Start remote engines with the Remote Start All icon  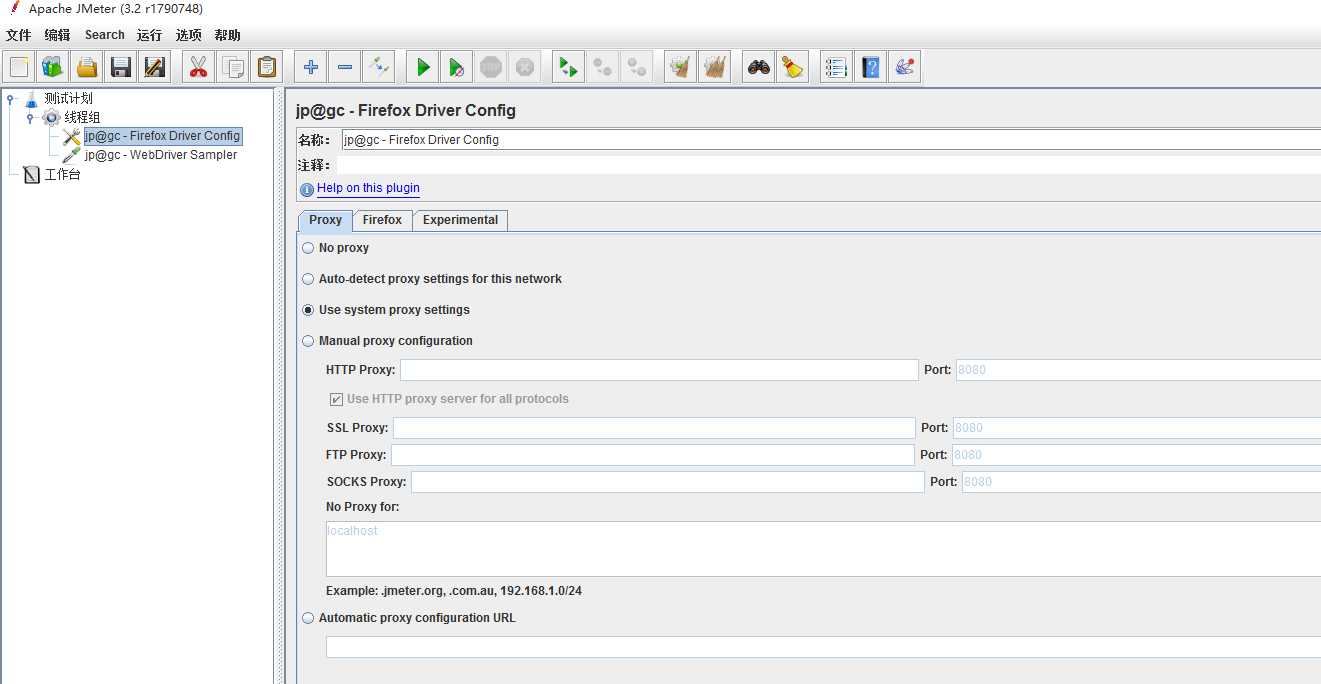pyautogui.click(x=568, y=67)
